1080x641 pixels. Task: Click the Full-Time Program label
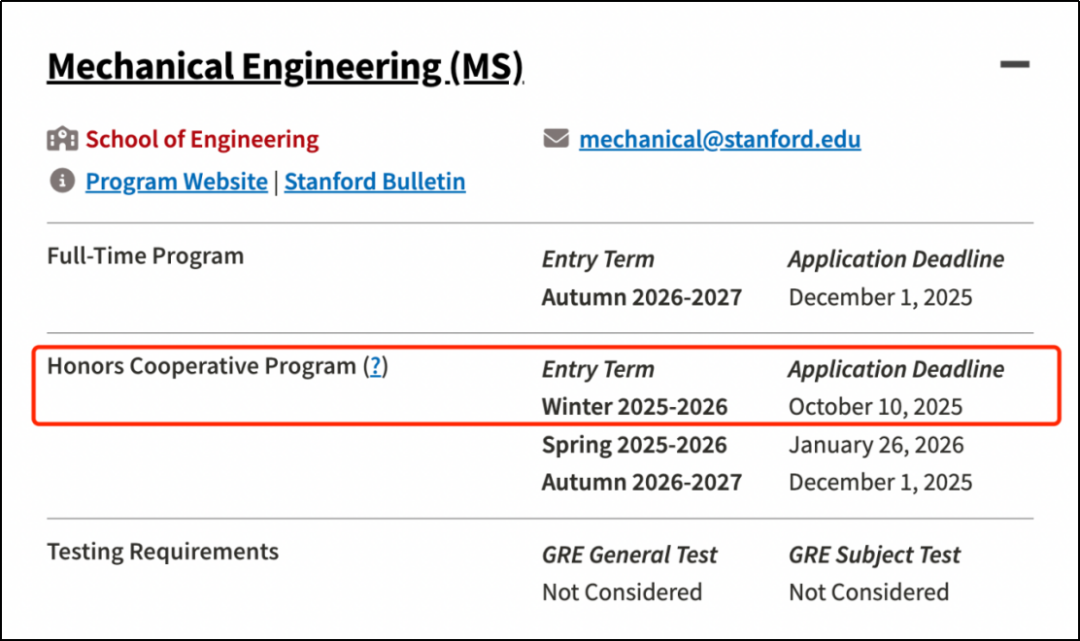(x=145, y=256)
